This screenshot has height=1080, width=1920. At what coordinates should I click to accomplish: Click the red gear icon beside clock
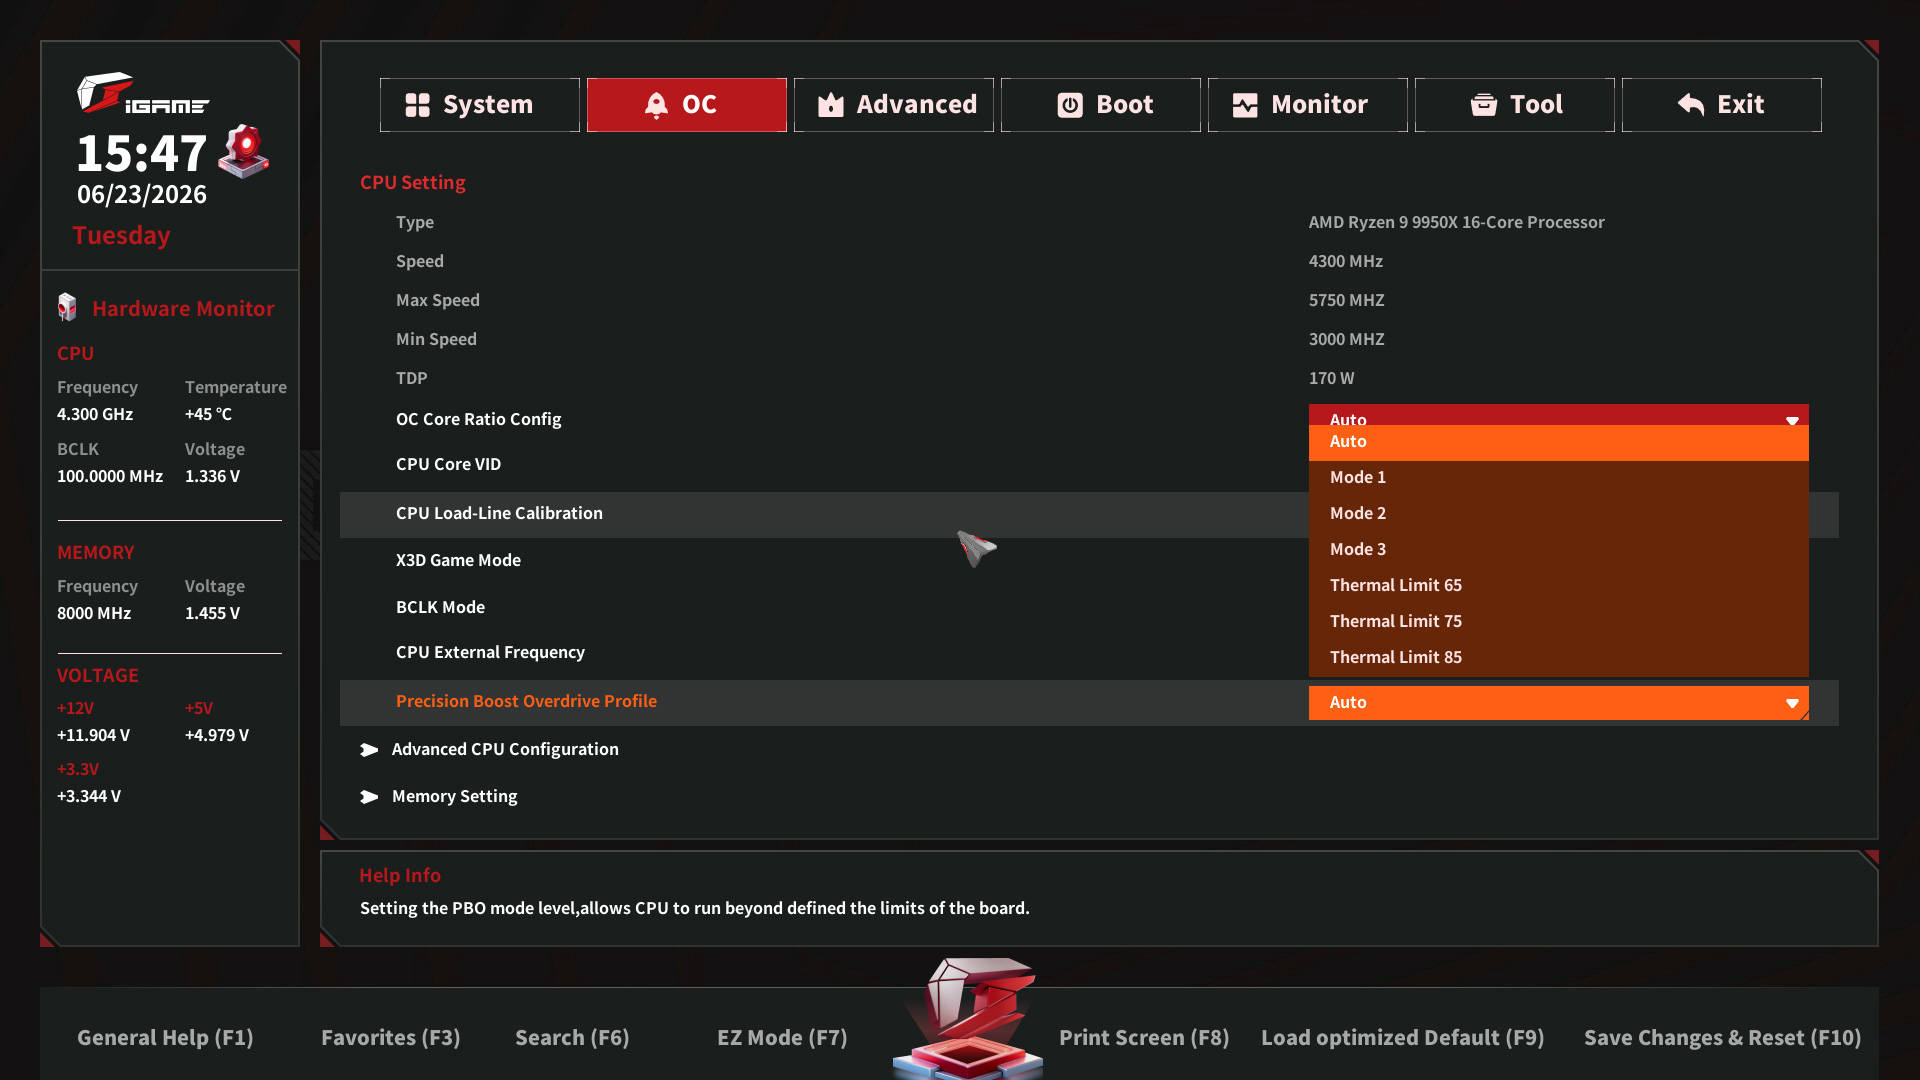point(244,152)
